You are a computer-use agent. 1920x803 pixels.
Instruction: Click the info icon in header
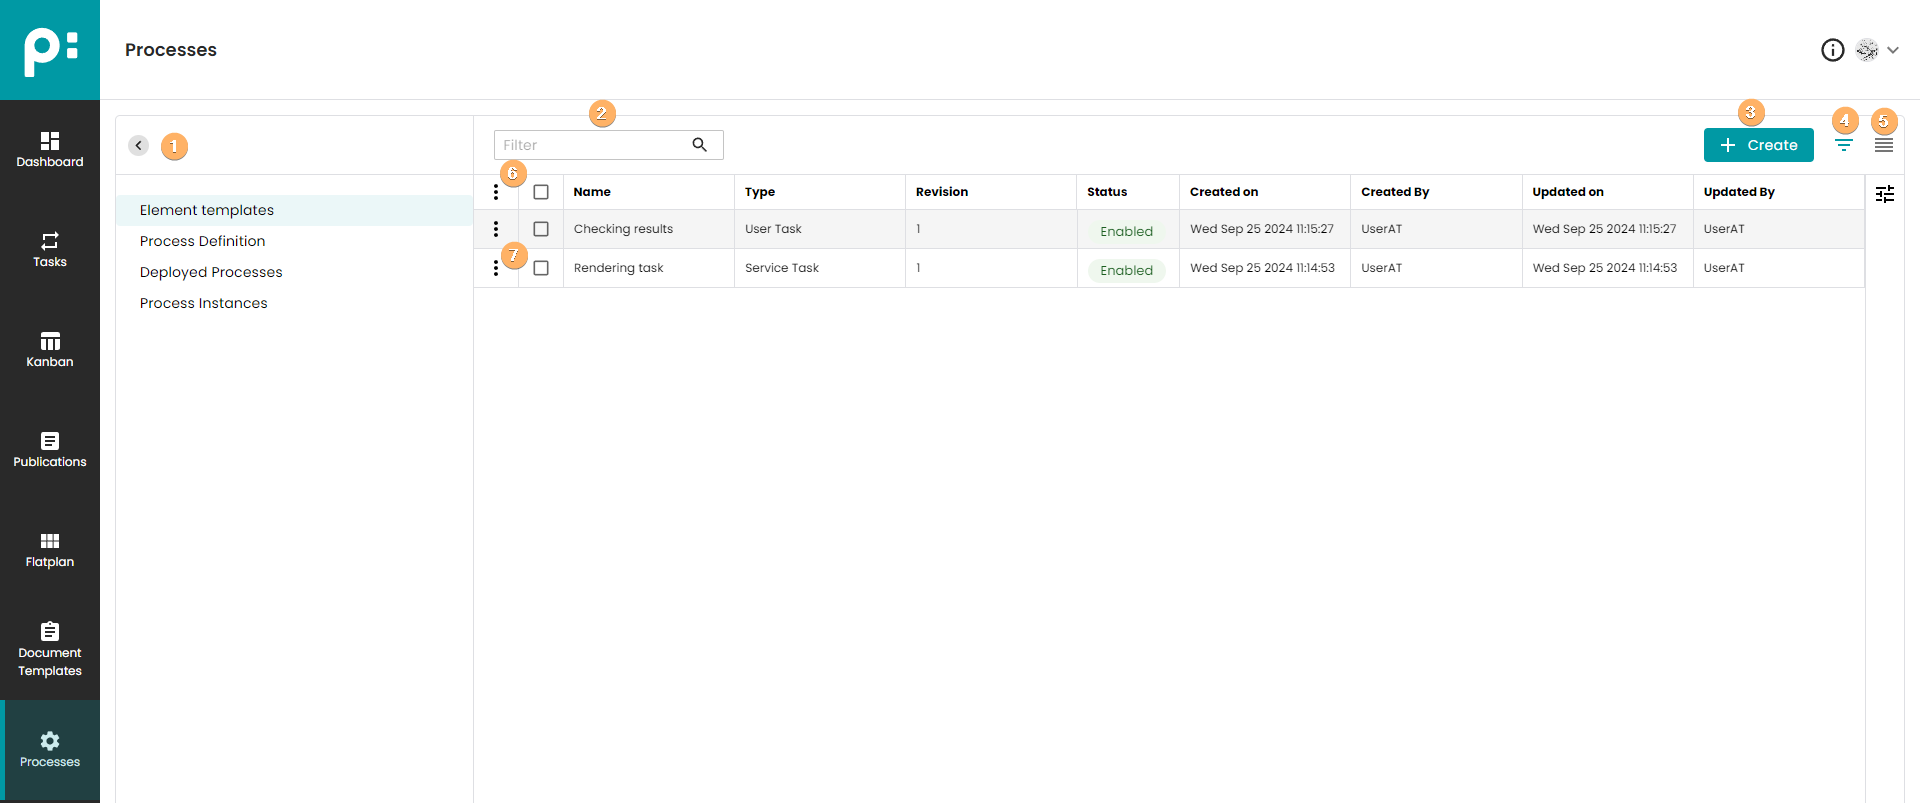point(1832,50)
